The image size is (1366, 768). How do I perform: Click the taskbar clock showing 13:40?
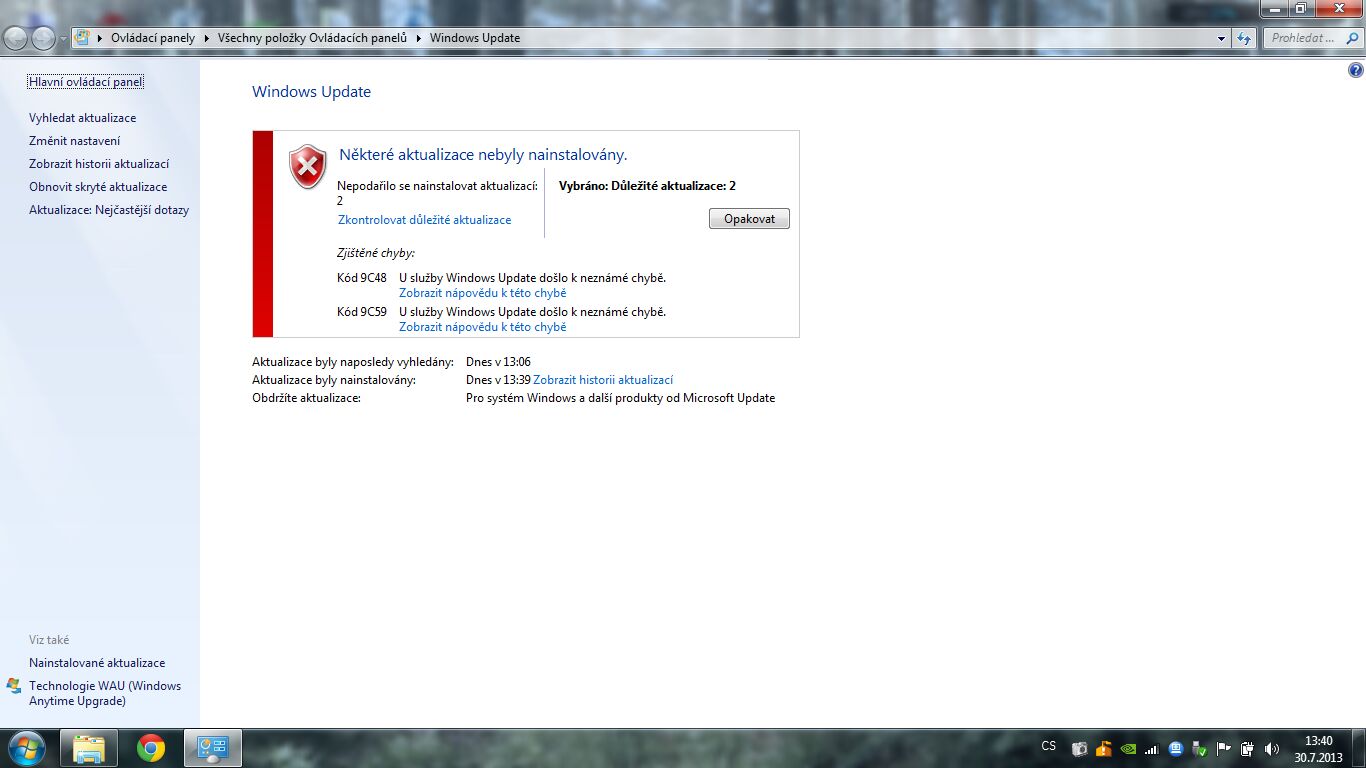[x=1318, y=749]
